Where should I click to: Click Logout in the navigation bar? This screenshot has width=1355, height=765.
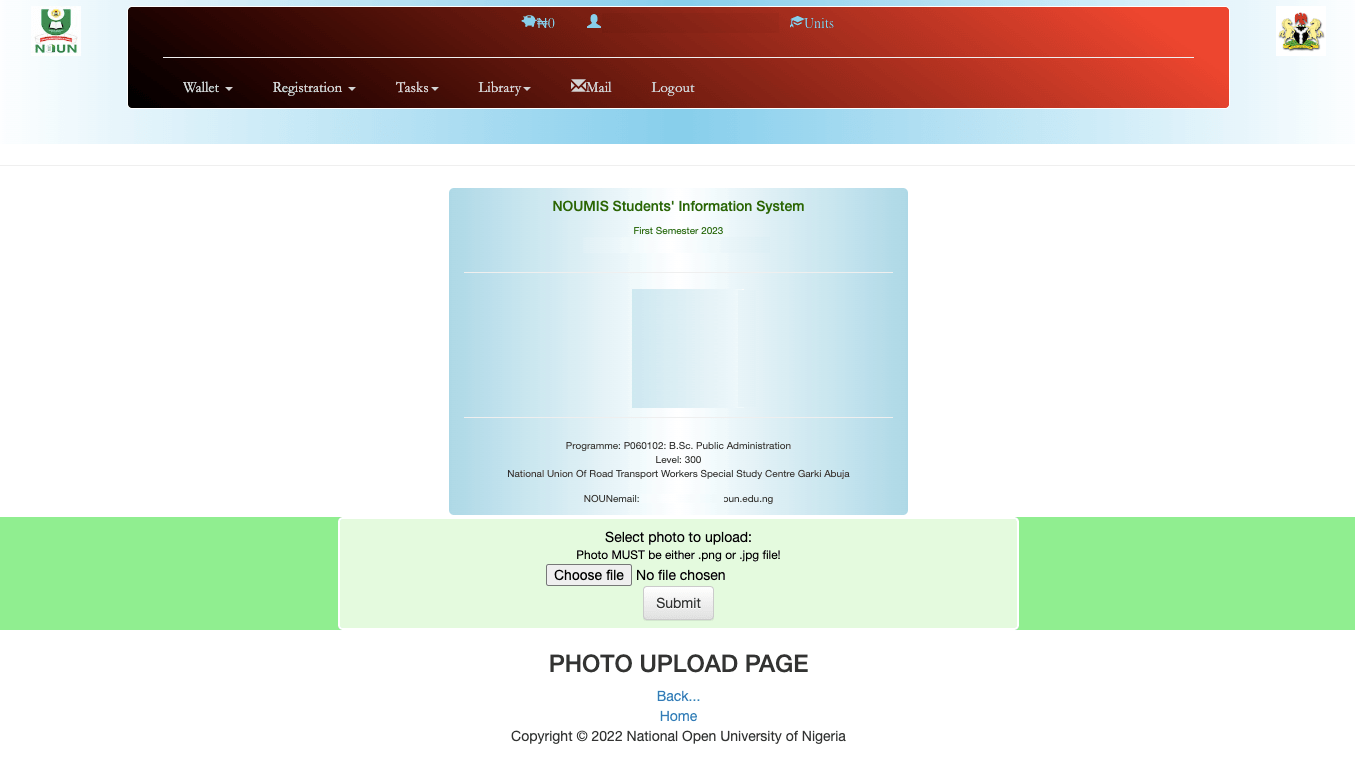point(673,88)
